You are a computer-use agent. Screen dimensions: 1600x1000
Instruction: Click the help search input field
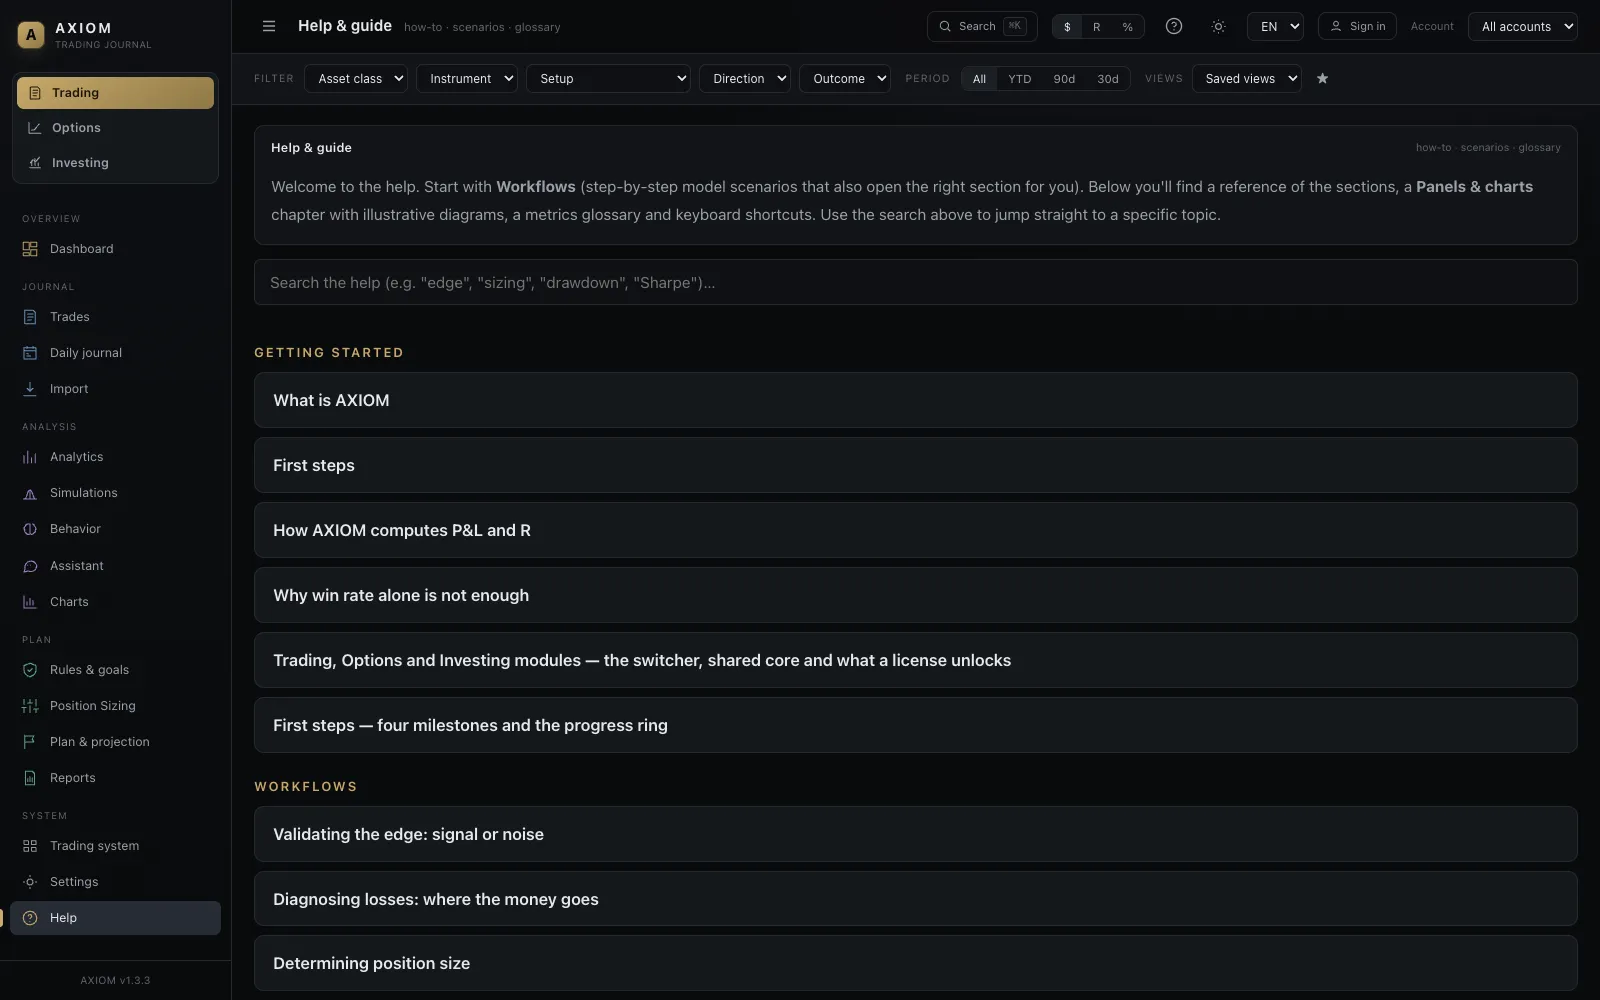(915, 283)
